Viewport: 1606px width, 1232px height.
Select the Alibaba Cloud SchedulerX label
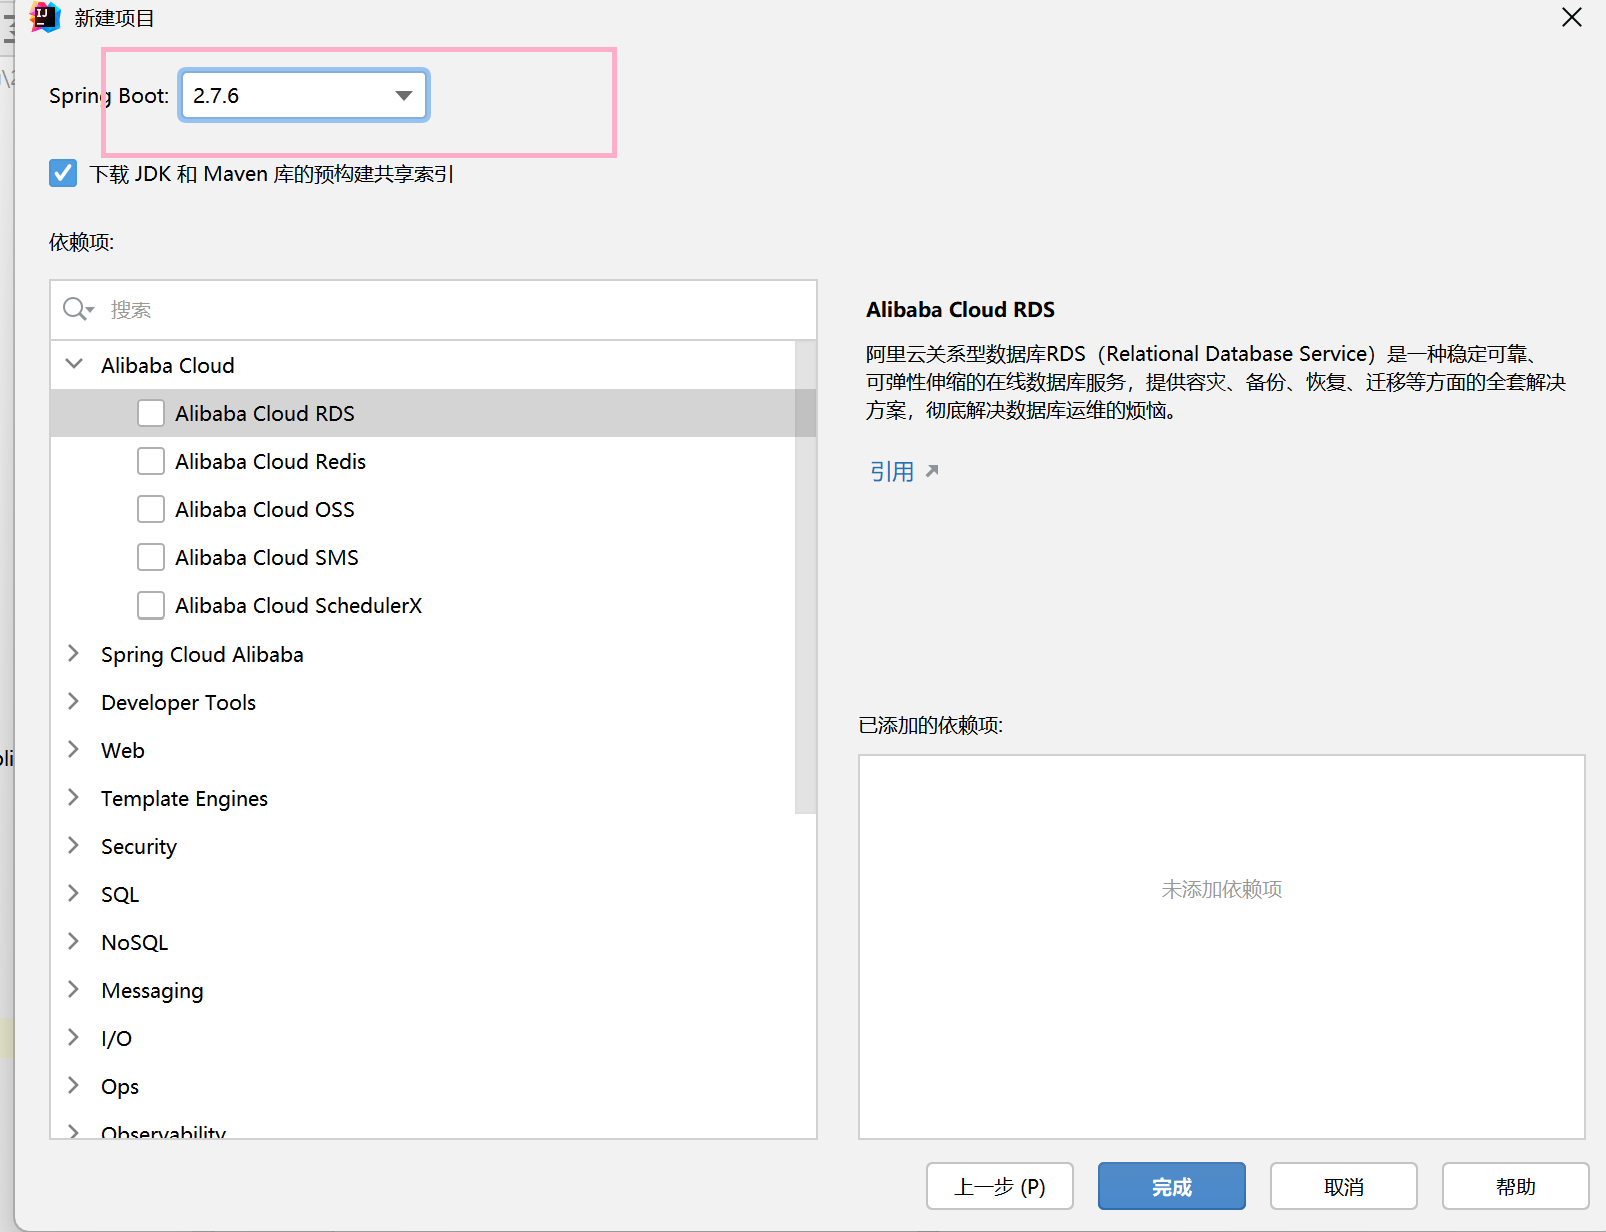299,605
